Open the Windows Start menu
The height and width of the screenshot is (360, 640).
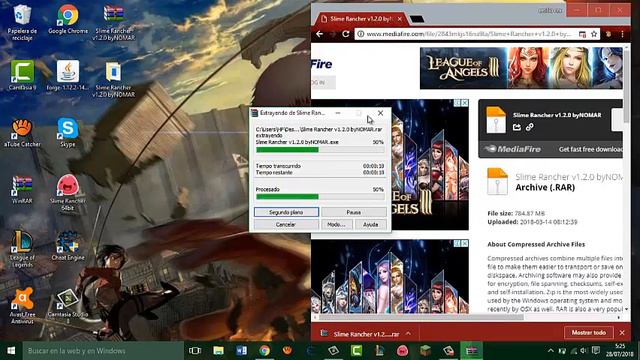point(11,351)
